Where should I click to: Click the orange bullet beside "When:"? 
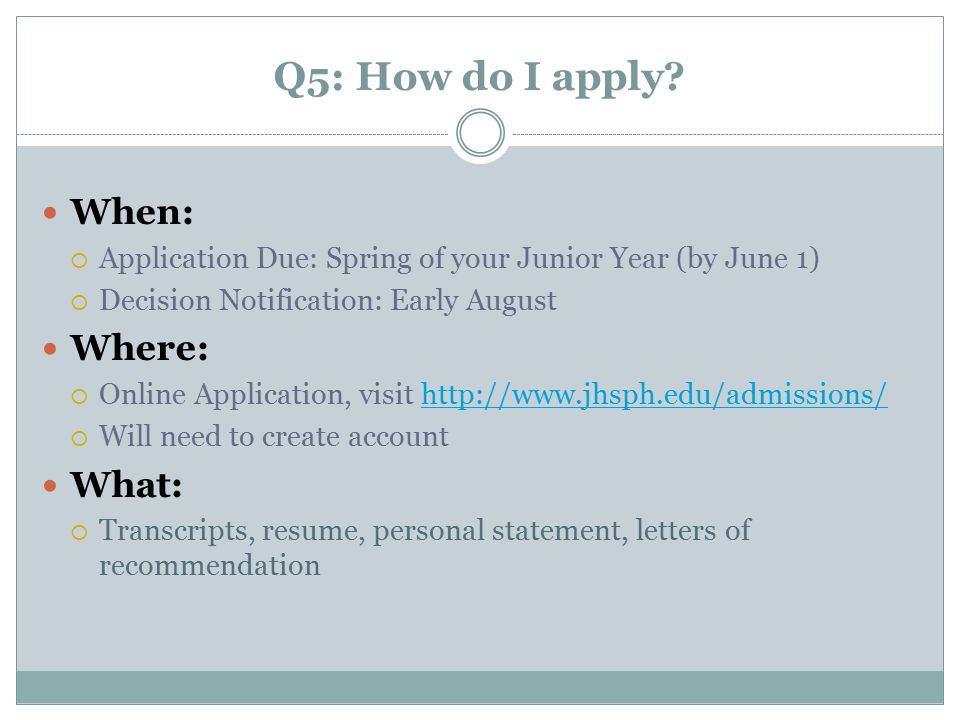(x=50, y=213)
